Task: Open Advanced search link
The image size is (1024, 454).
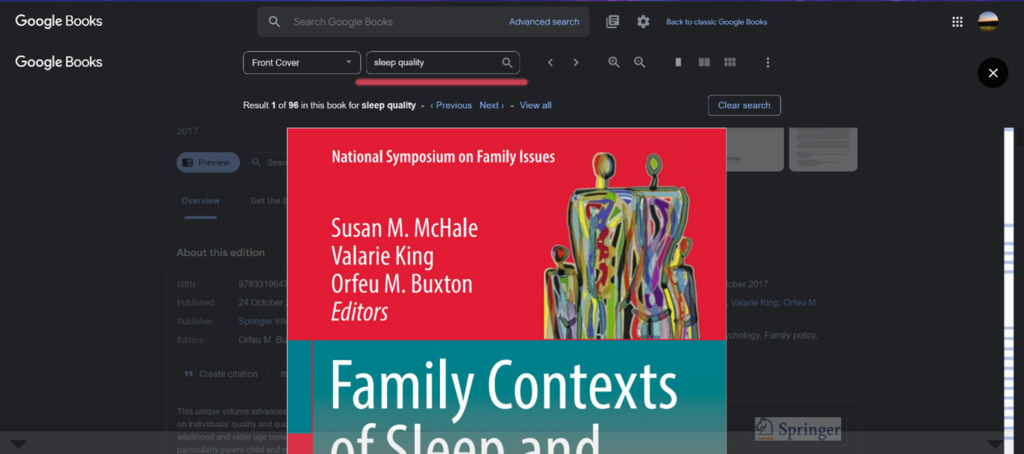Action: [544, 22]
